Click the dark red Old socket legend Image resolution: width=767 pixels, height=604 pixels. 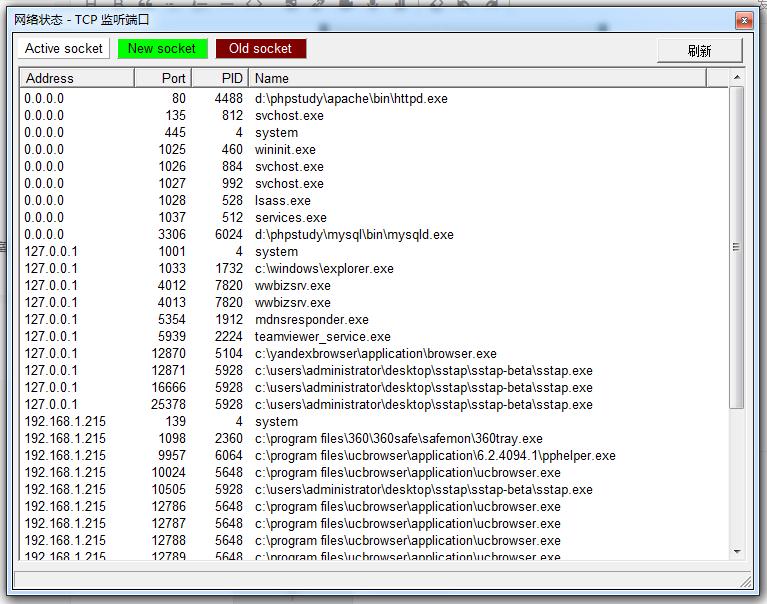pos(261,48)
